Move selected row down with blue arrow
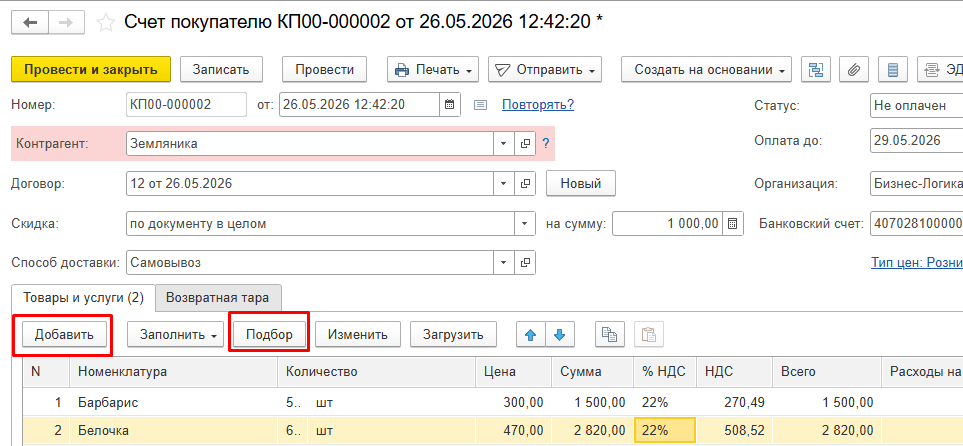The height and width of the screenshot is (446, 963). coord(559,335)
